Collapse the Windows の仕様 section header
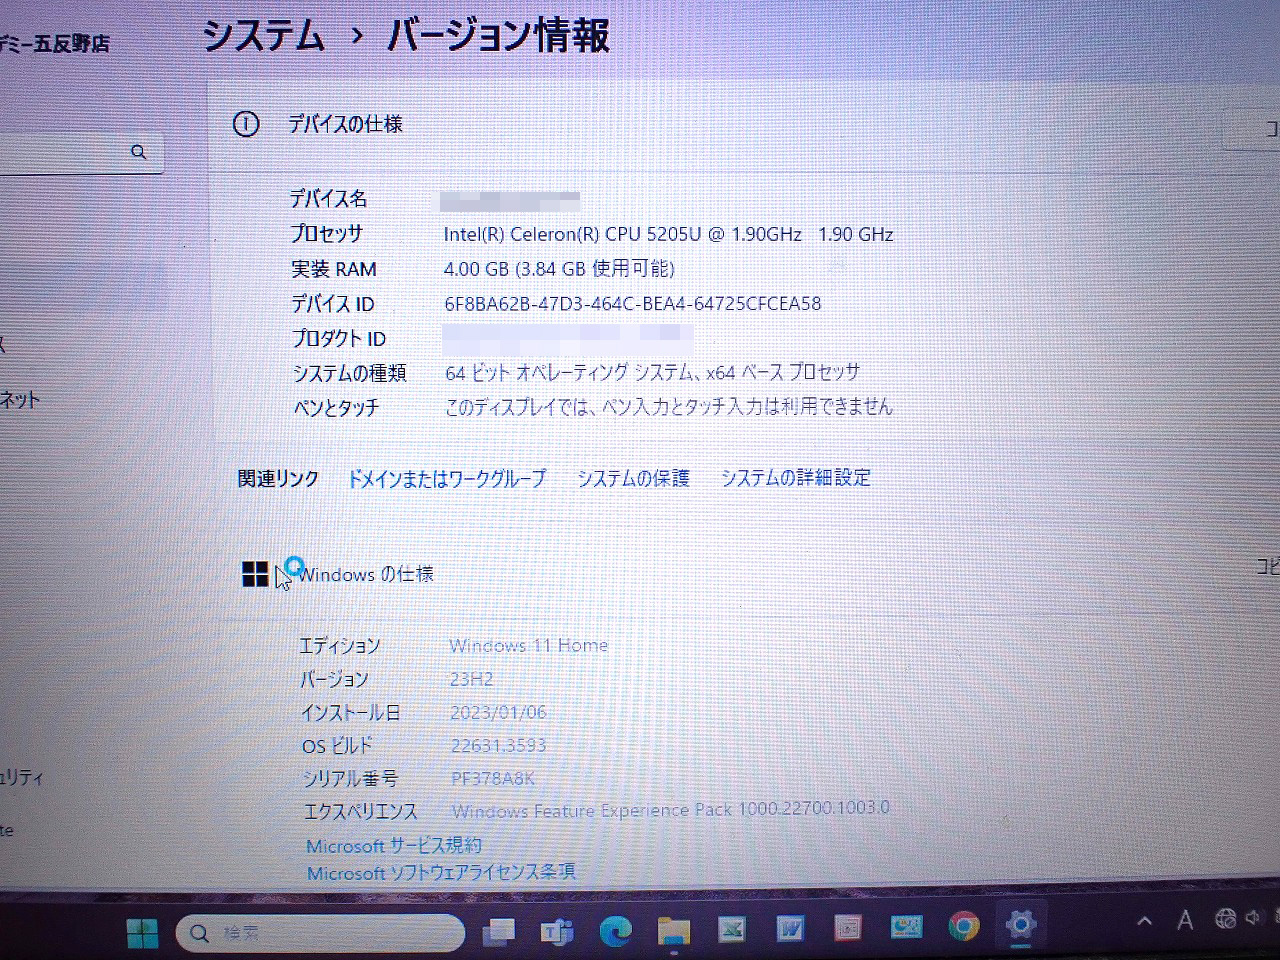The width and height of the screenshot is (1280, 960). pyautogui.click(x=744, y=574)
